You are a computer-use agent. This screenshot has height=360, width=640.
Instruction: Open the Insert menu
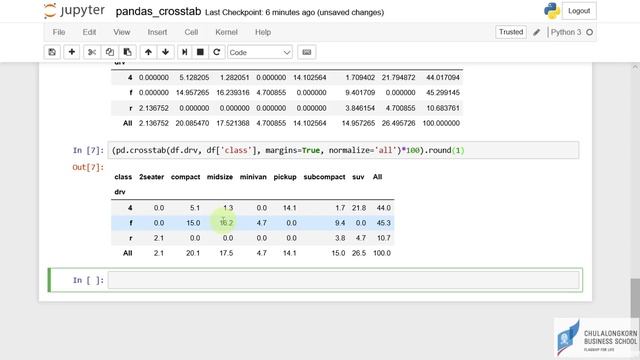(x=157, y=32)
